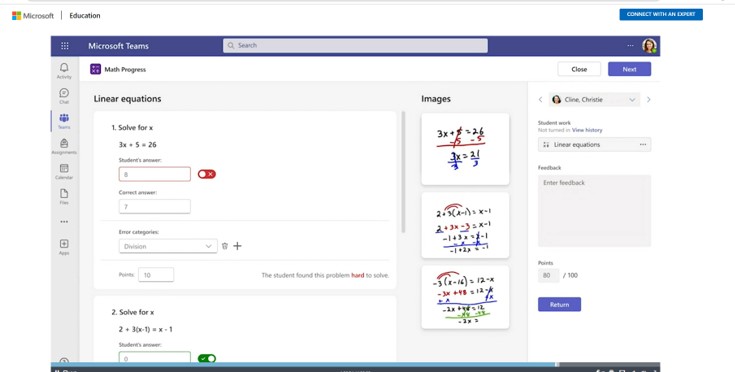The height and width of the screenshot is (372, 735).
Task: Click Connect With an Expert button
Action: tap(661, 15)
